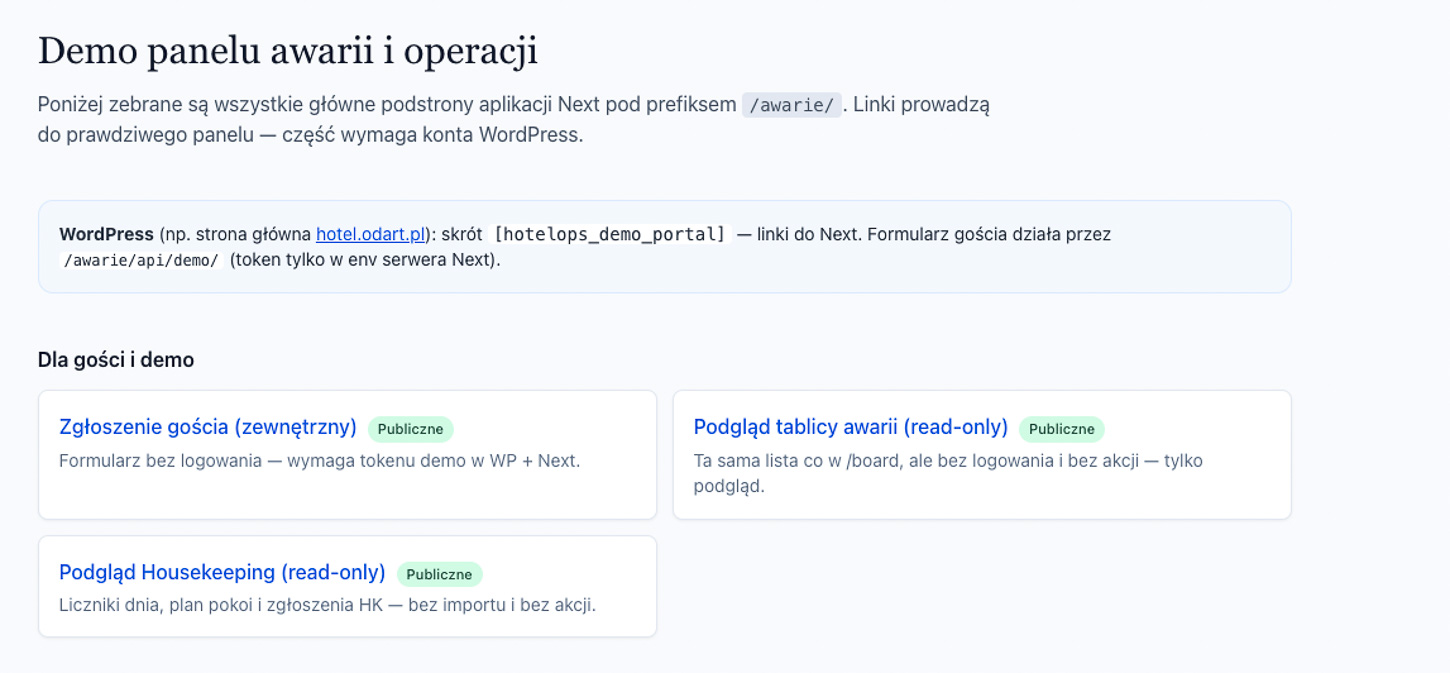Viewport: 1450px width, 673px height.
Task: Click the bold WordPress label in info box
Action: tap(106, 234)
